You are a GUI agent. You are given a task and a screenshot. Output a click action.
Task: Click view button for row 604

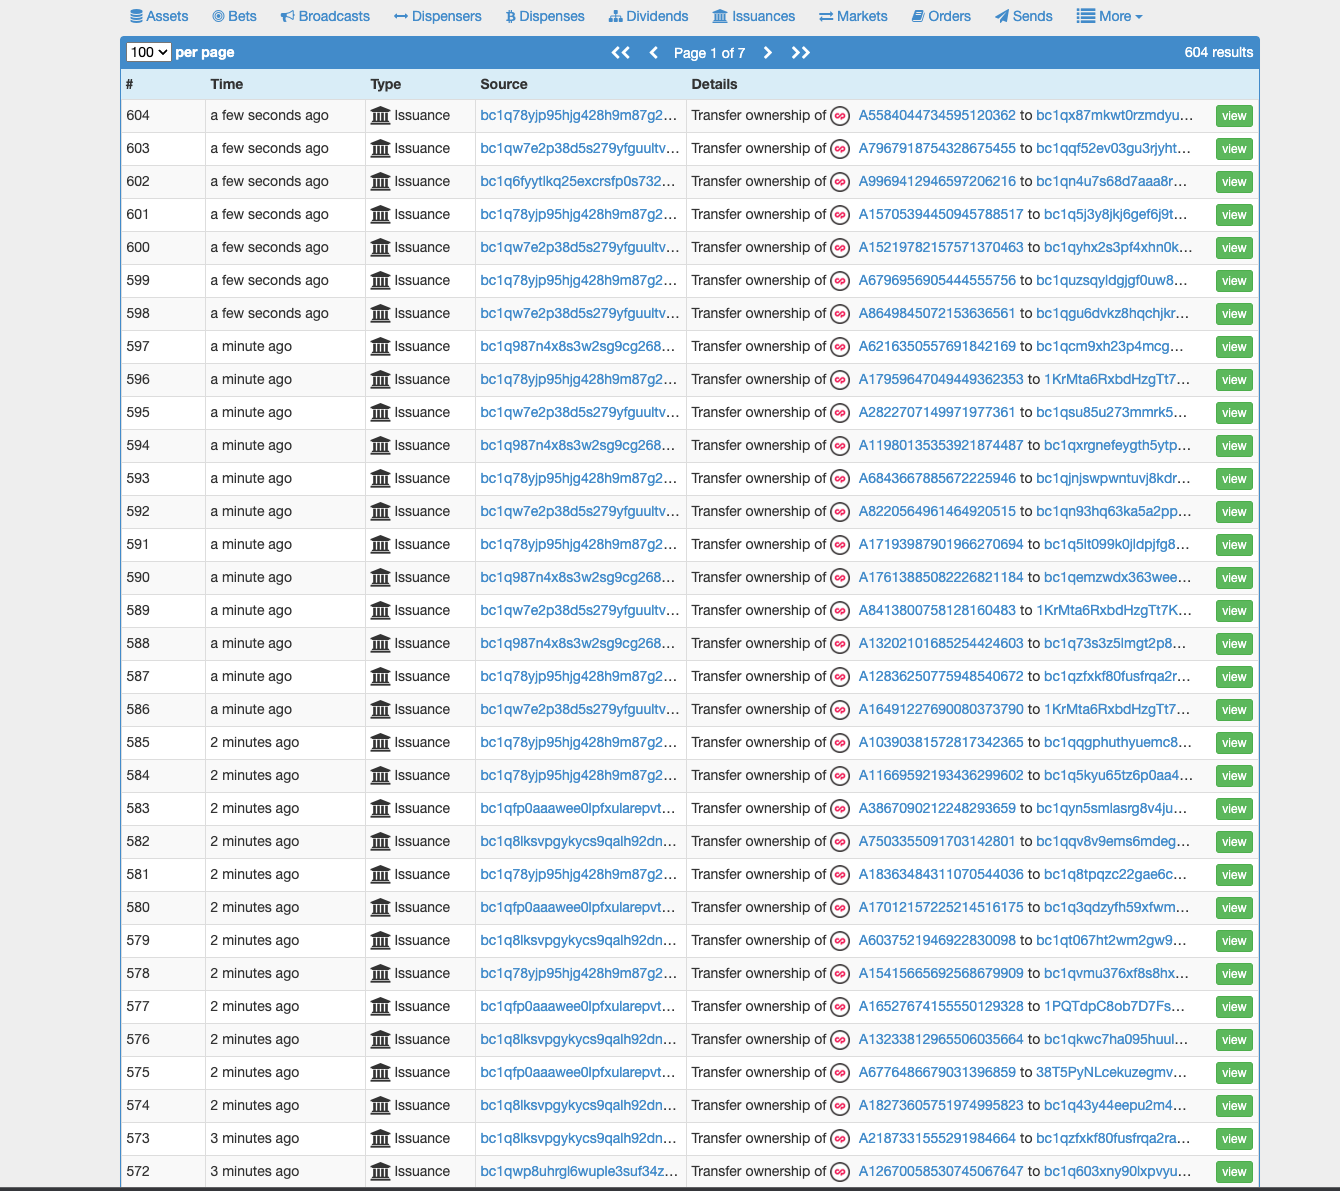pyautogui.click(x=1234, y=116)
